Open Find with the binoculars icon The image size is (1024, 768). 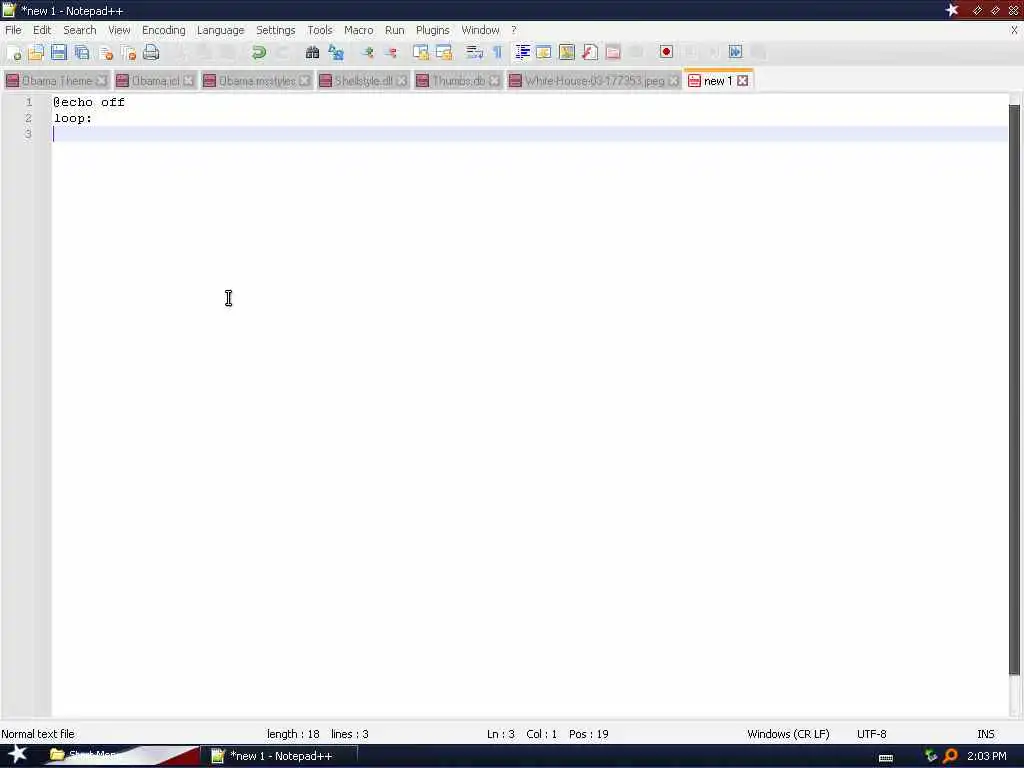312,53
